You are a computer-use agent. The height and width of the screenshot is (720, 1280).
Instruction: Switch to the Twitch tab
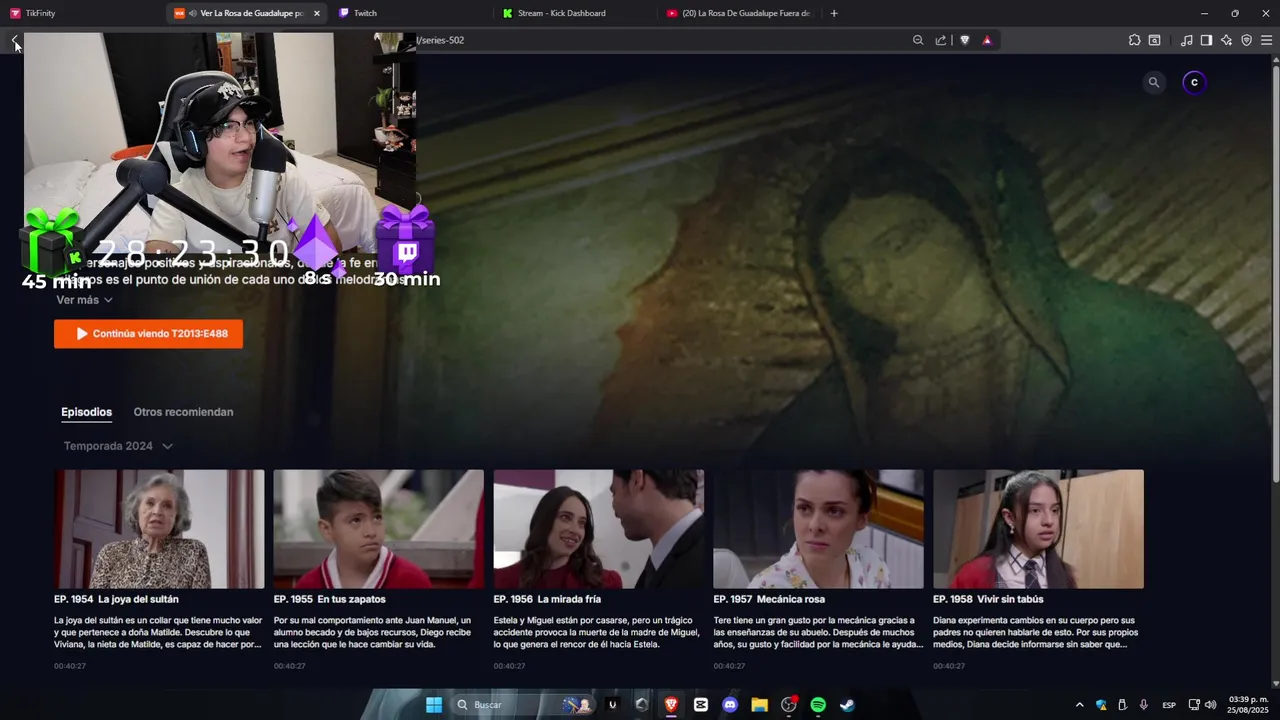(410, 13)
